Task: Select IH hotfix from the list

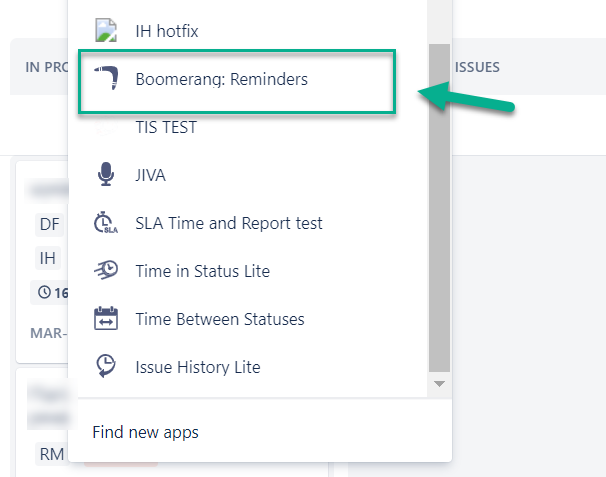Action: (x=167, y=31)
